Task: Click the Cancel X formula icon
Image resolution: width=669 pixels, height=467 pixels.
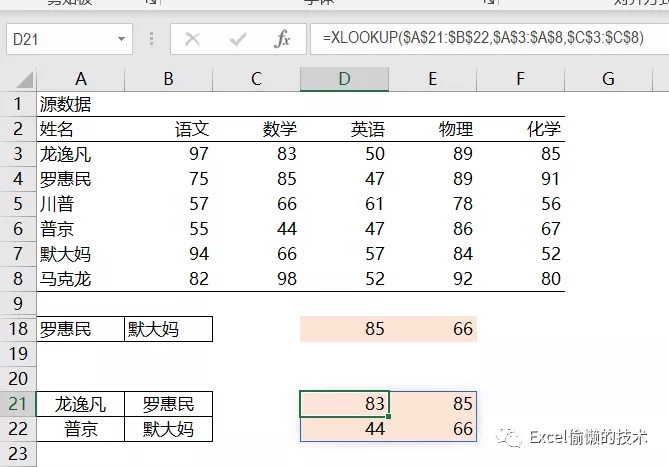Action: pos(192,39)
